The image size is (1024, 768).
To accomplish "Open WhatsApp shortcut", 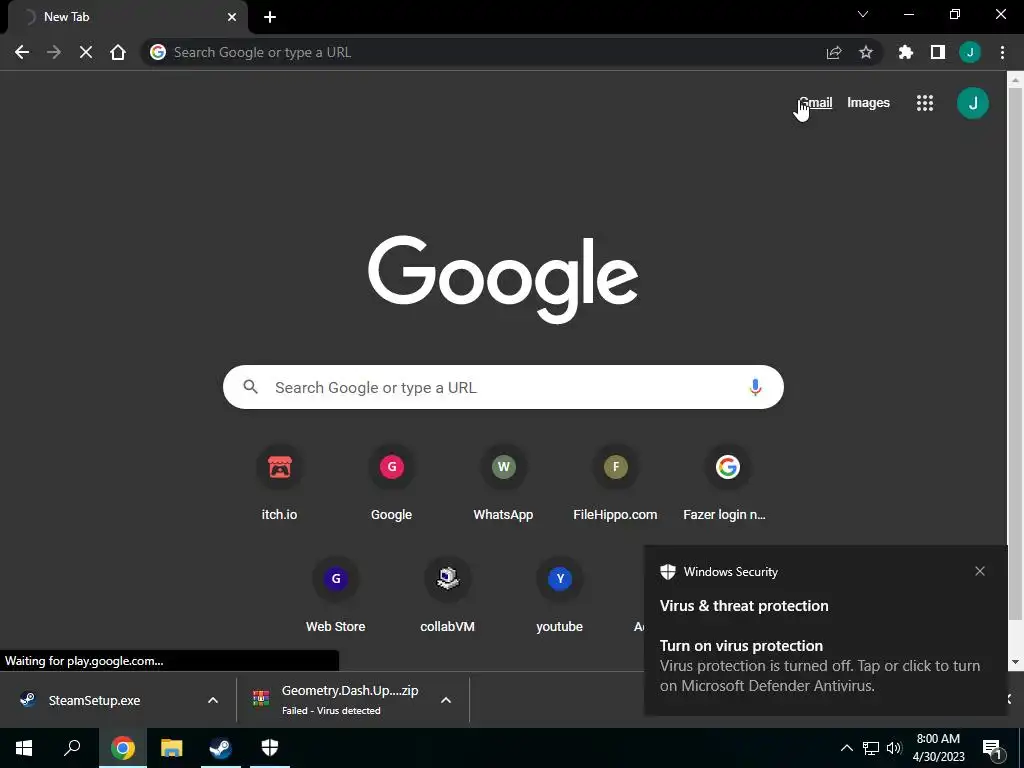I will tap(504, 482).
